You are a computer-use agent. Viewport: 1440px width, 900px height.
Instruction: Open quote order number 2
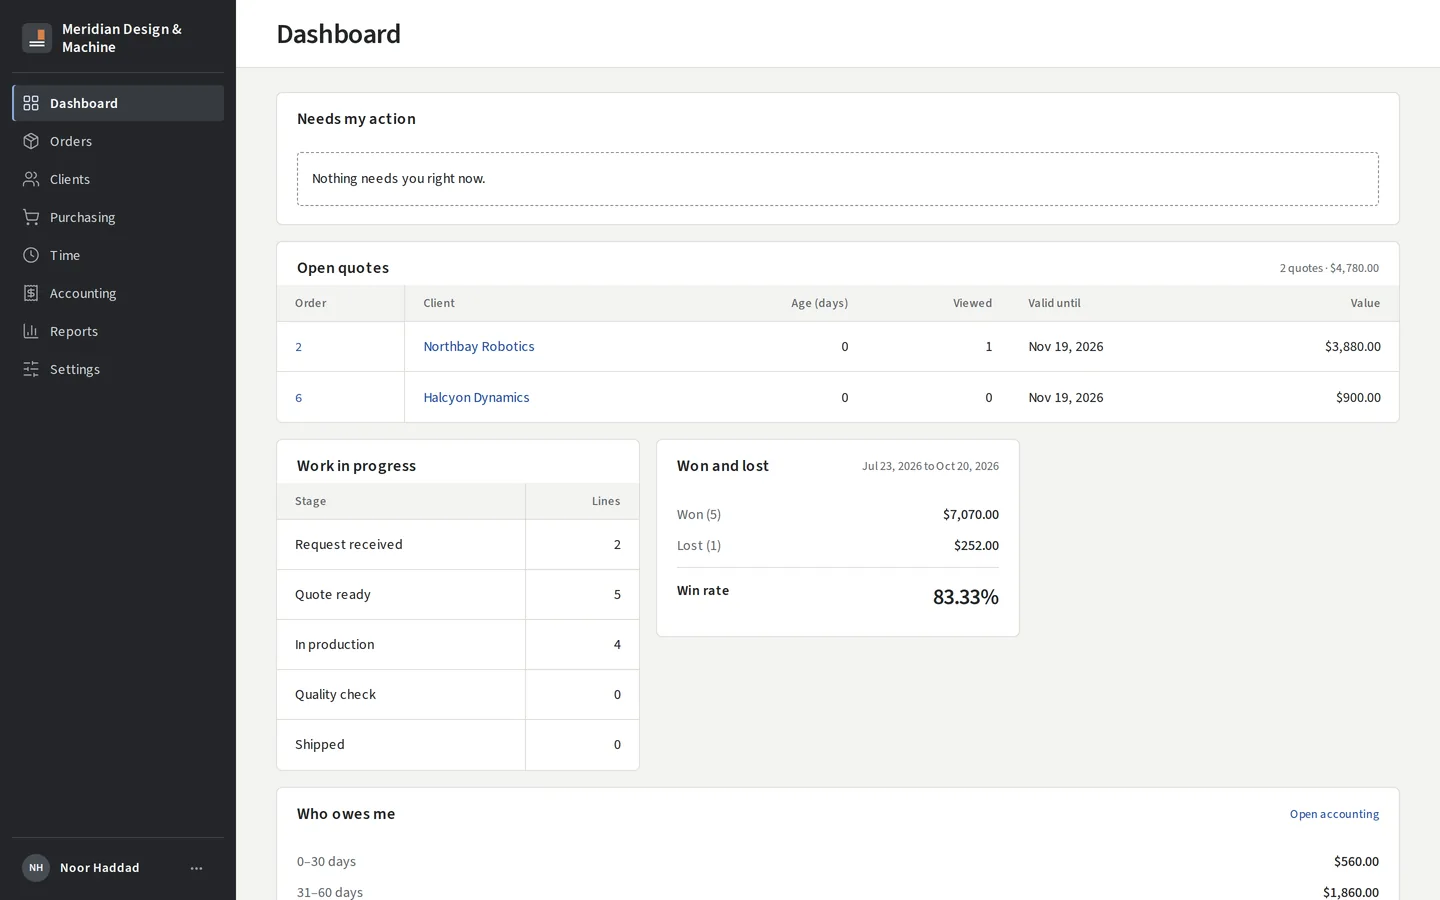click(298, 347)
